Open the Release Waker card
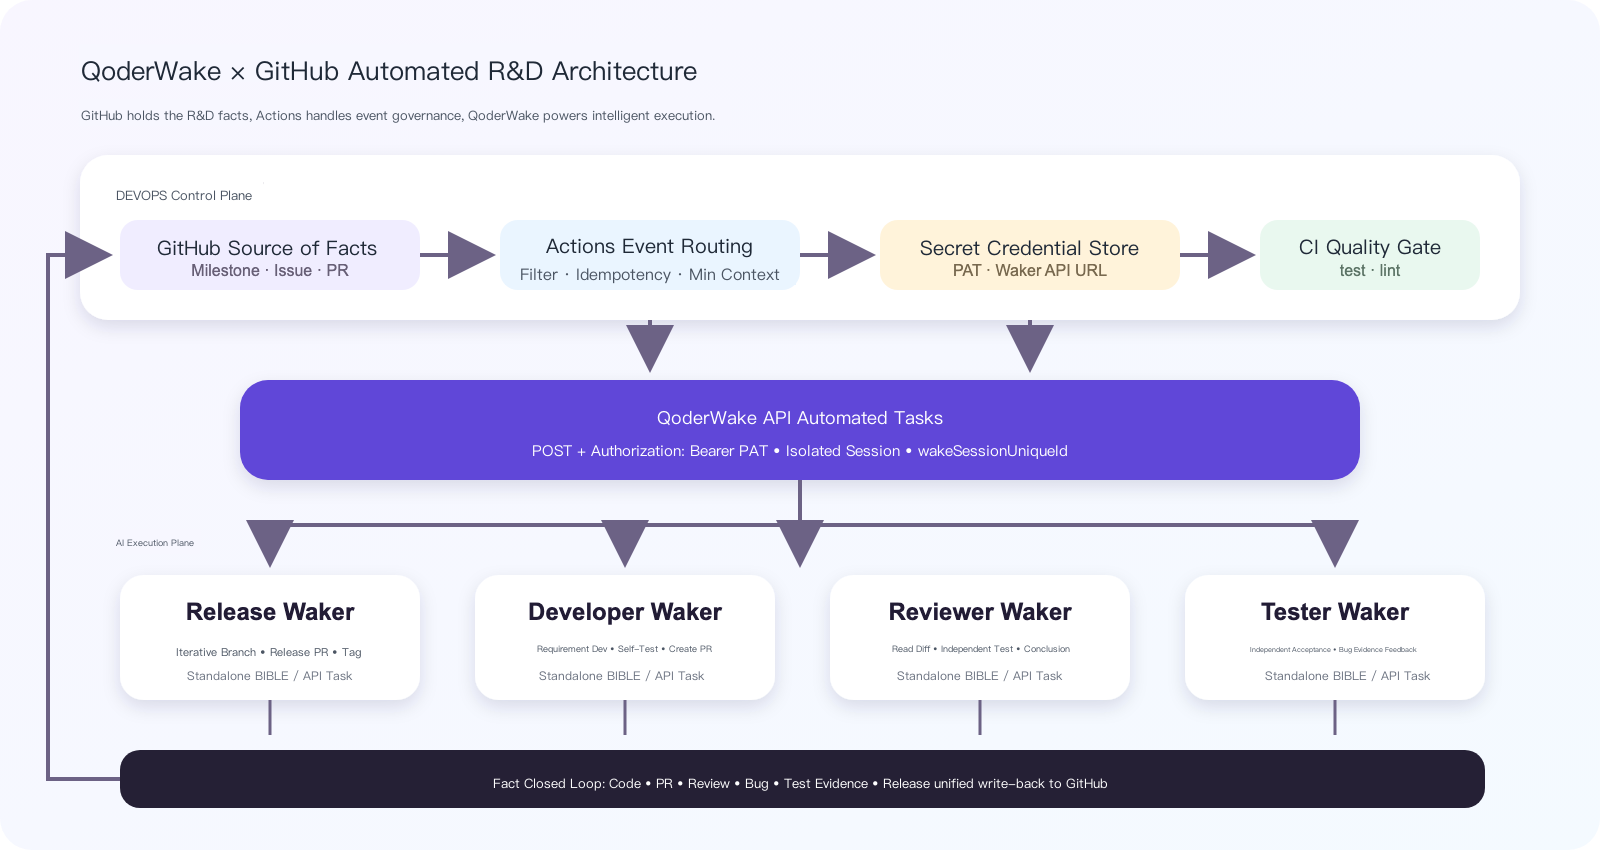This screenshot has height=850, width=1600. (x=270, y=637)
